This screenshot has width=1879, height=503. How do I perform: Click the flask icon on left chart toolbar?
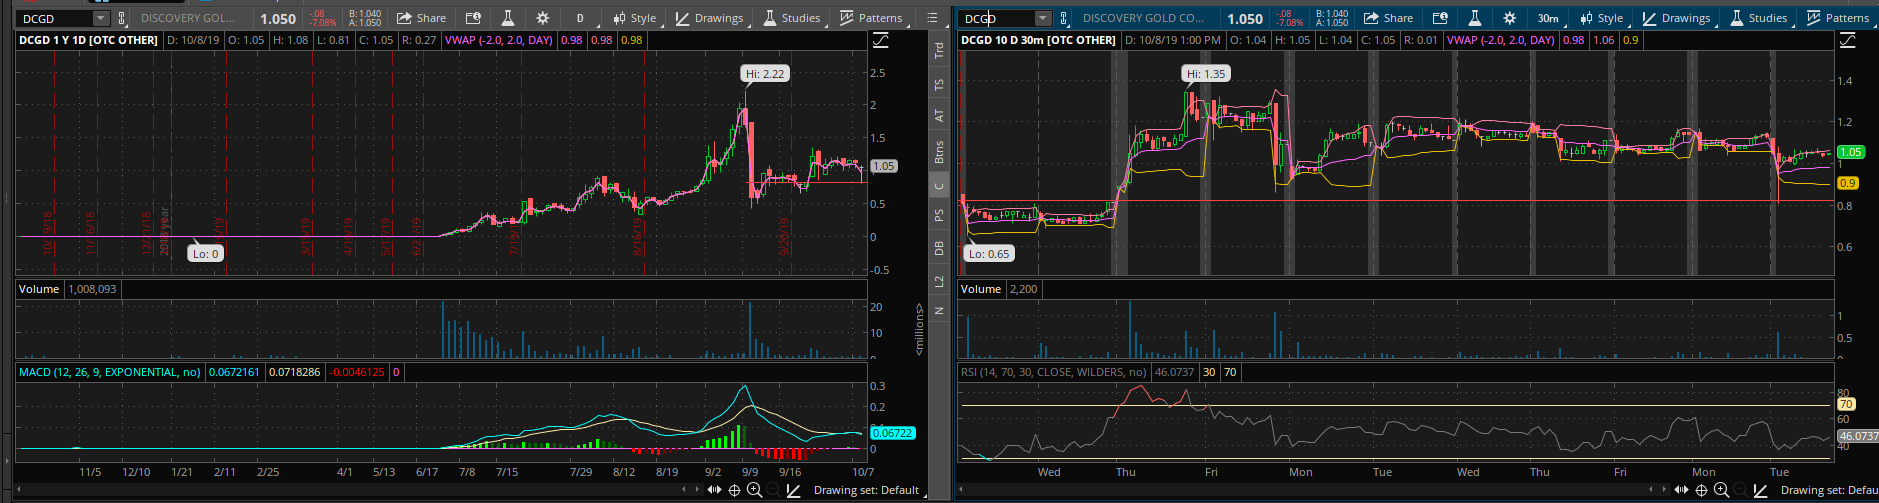tap(508, 18)
